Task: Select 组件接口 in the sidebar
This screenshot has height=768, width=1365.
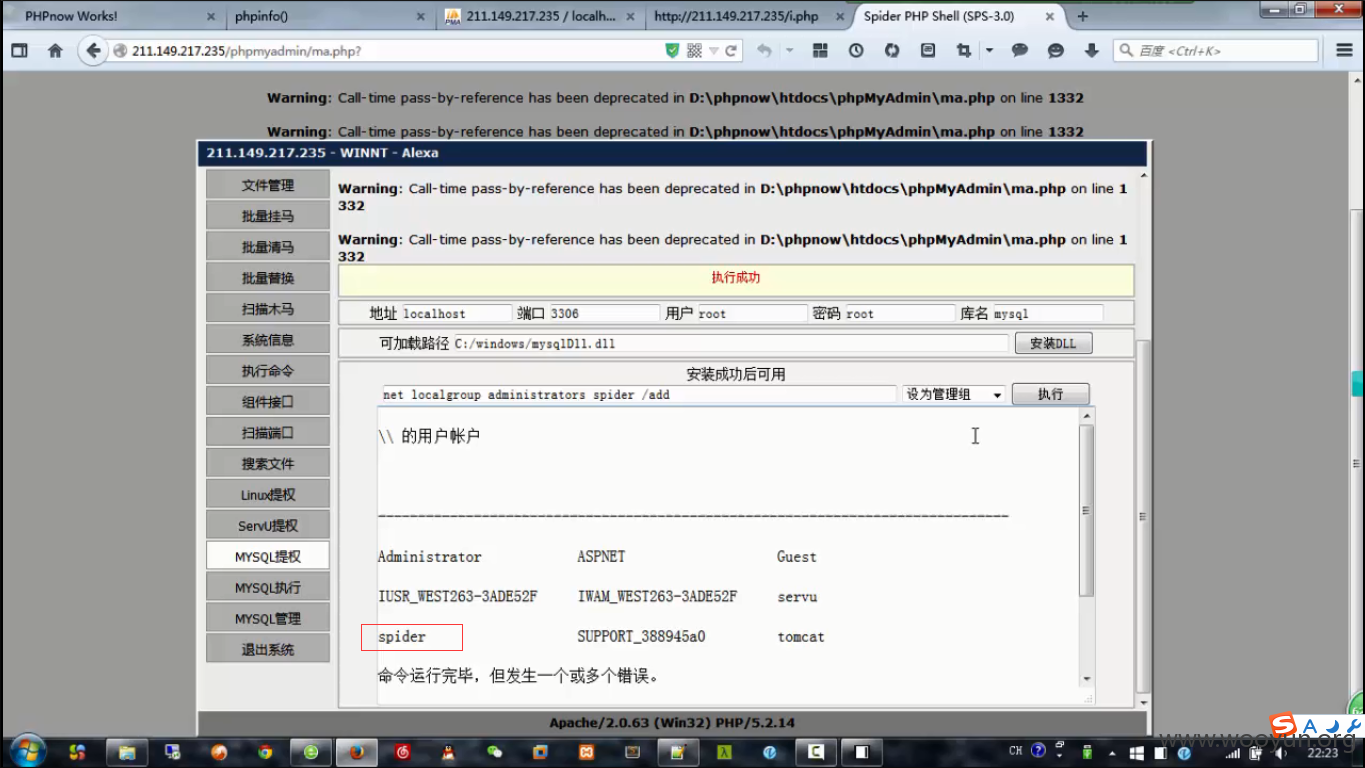Action: [x=267, y=402]
